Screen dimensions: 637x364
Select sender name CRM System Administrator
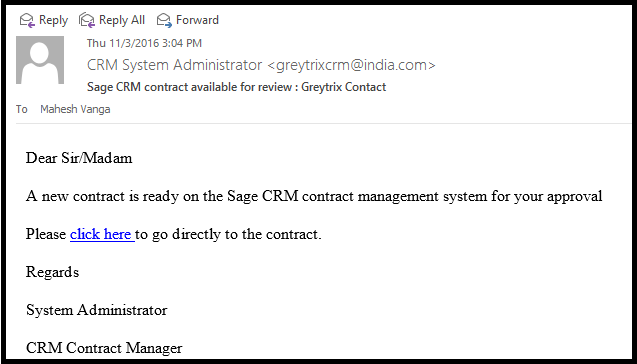pos(175,65)
